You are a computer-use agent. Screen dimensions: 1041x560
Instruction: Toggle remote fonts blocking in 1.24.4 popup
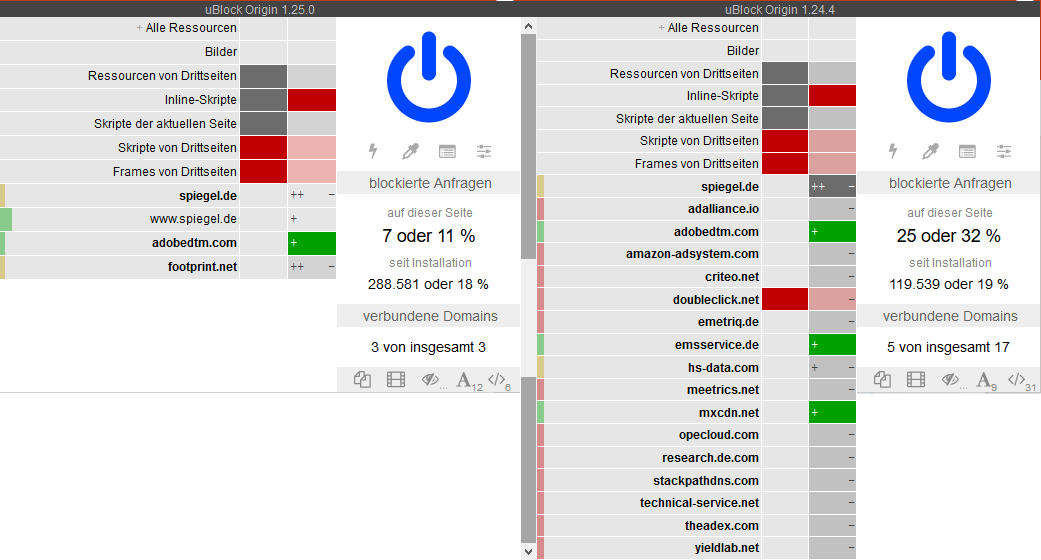(983, 380)
